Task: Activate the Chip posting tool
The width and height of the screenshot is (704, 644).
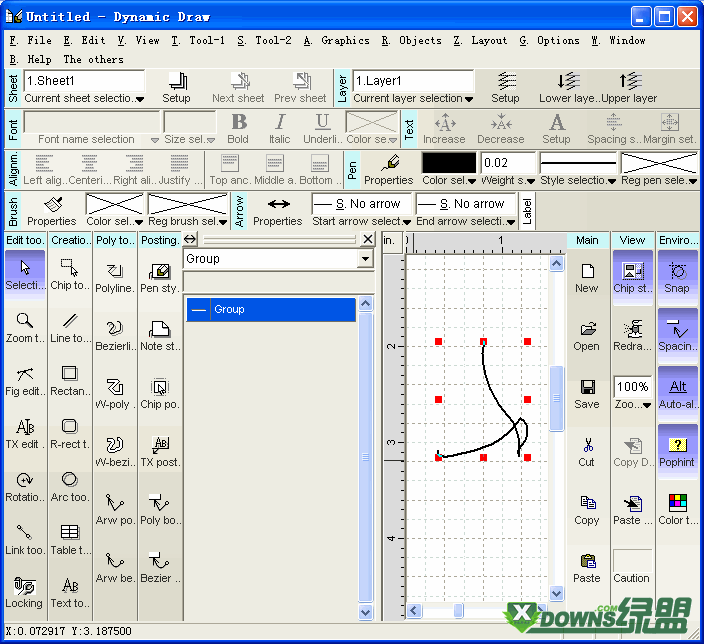Action: (x=160, y=394)
